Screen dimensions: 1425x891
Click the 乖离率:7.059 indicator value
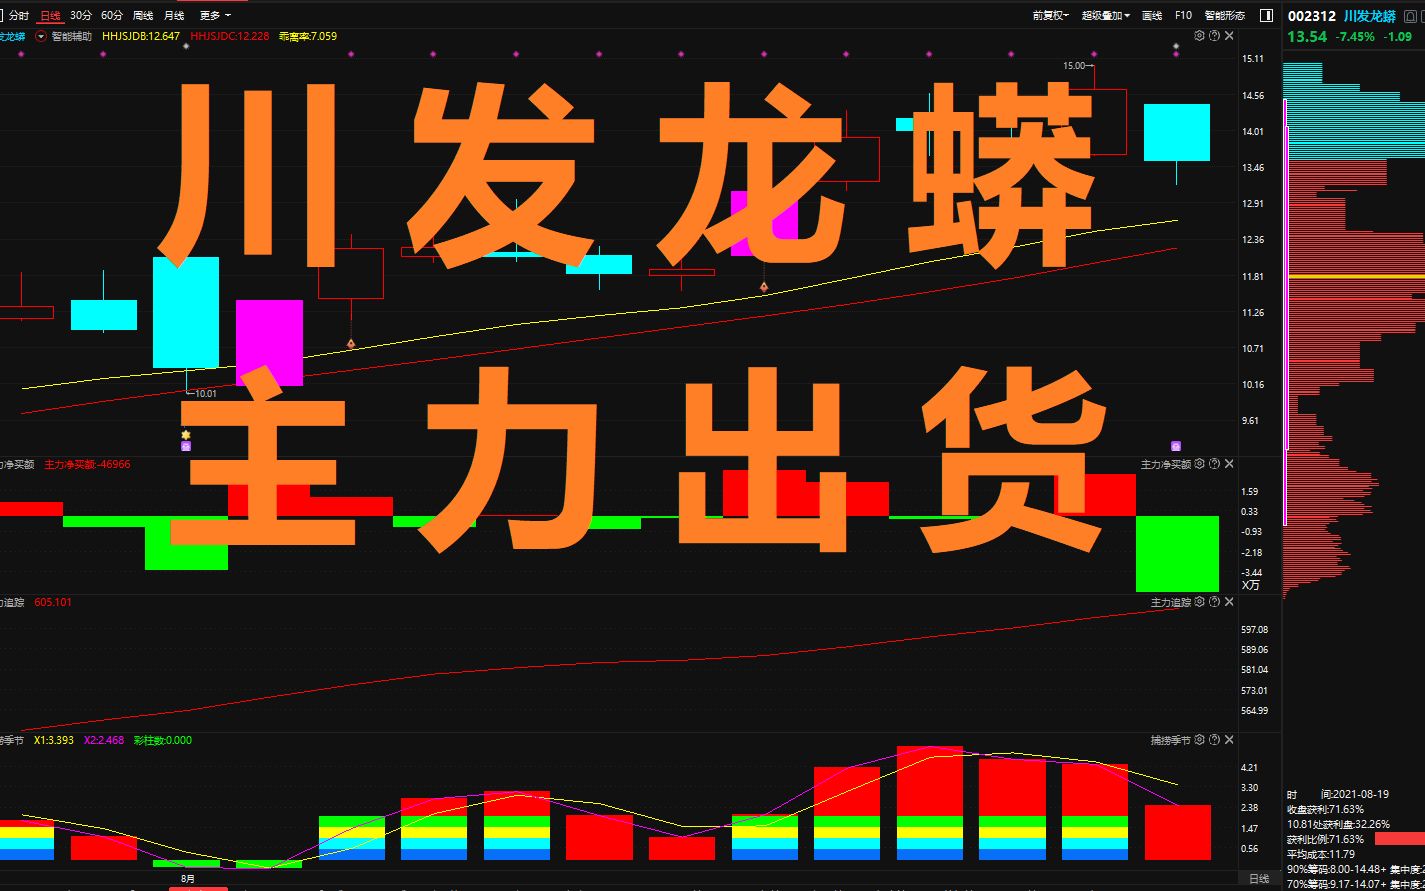[x=307, y=36]
